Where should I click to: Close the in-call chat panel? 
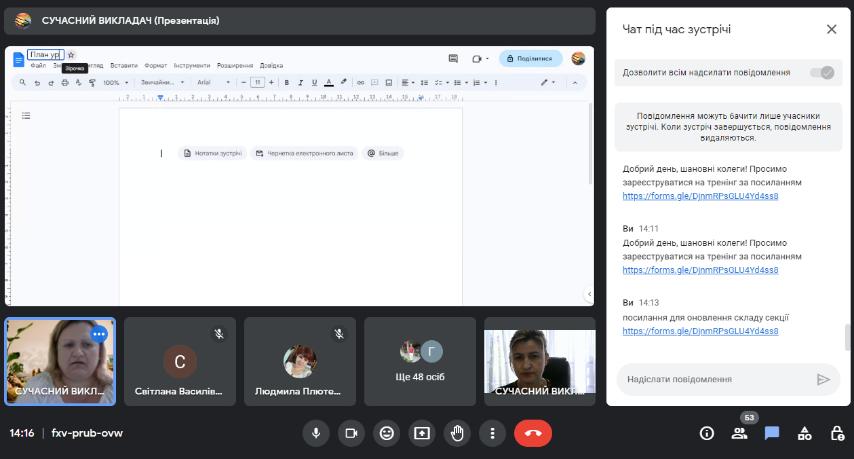point(831,29)
